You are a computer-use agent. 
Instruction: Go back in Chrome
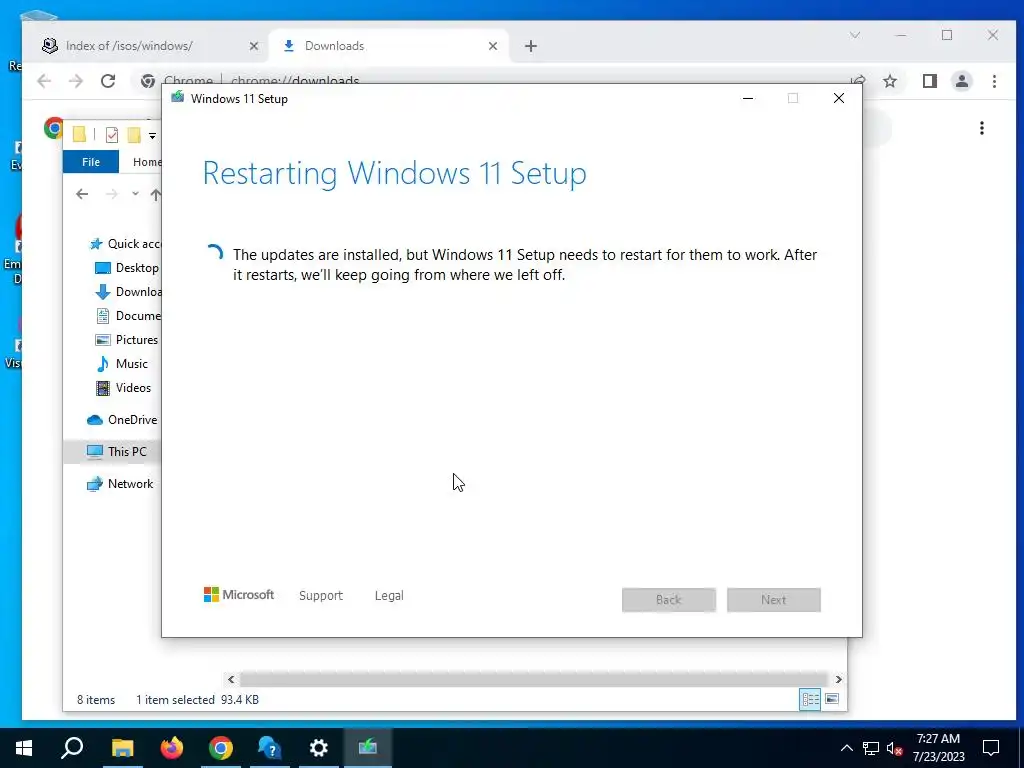44,81
